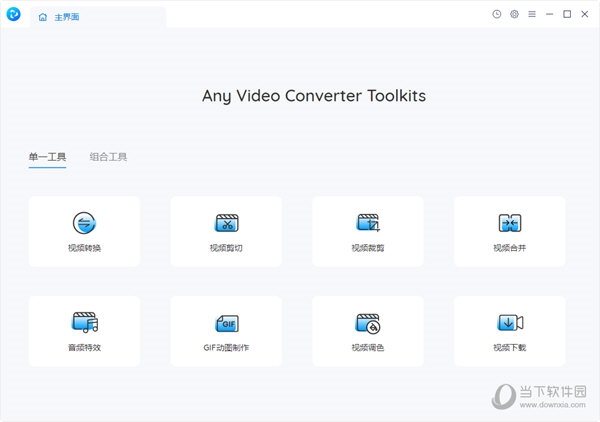Image resolution: width=600 pixels, height=422 pixels.
Task: Click the Any Video Converter Toolkits heading
Action: pyautogui.click(x=314, y=96)
